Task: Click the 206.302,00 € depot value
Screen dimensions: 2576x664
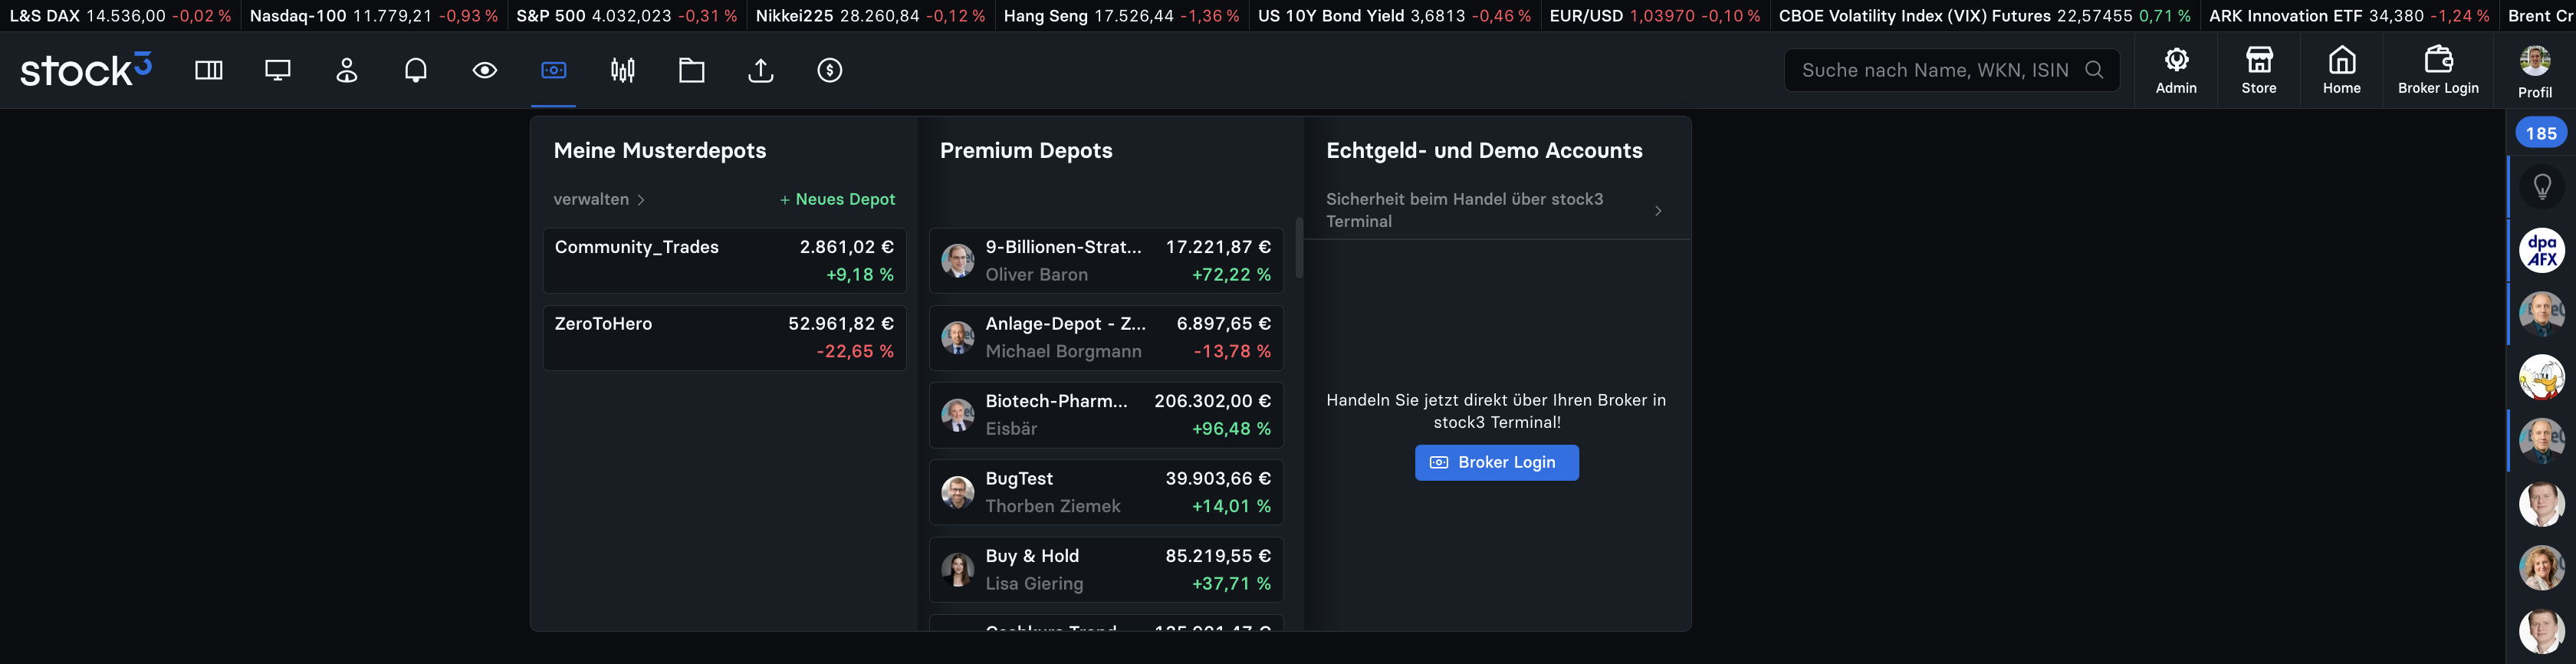Action: (1212, 401)
